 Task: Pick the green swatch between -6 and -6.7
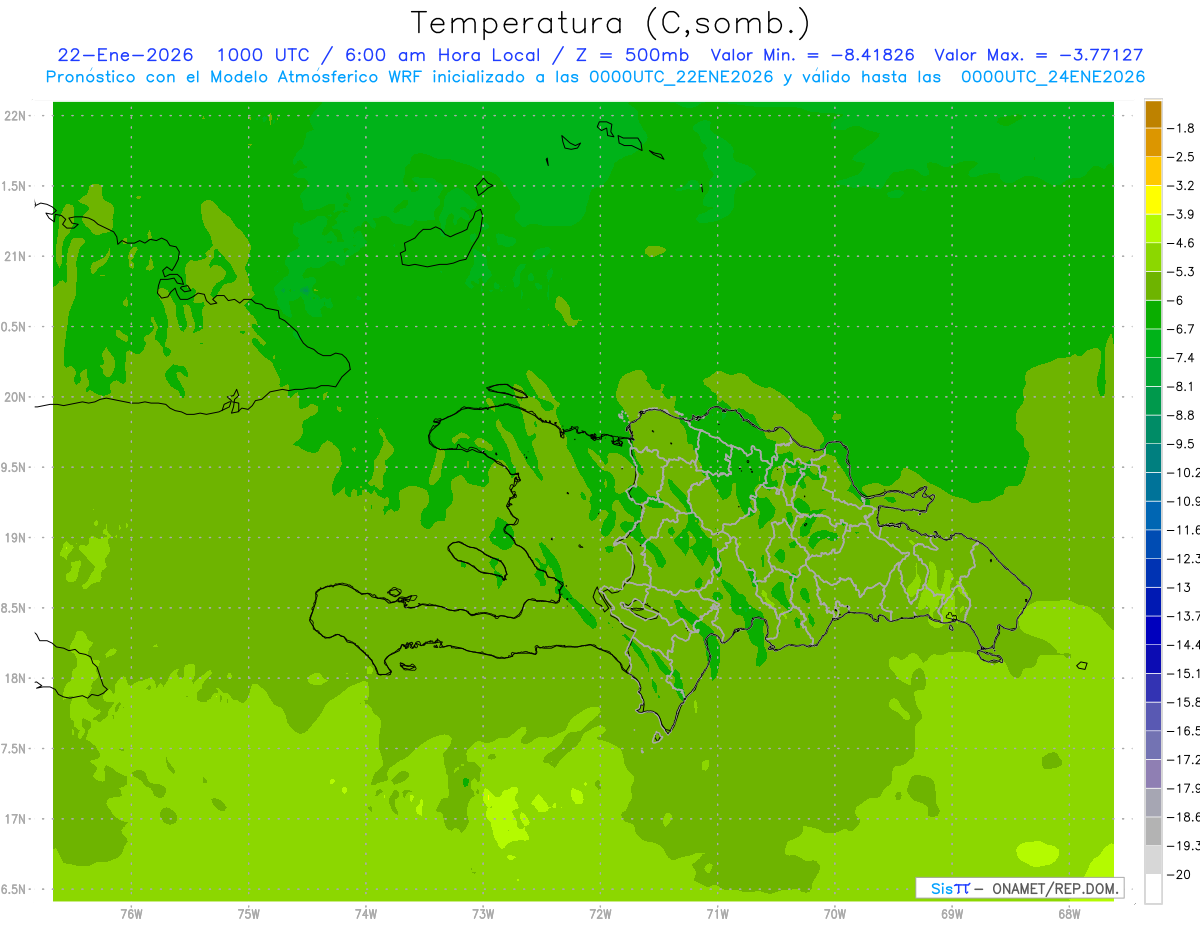(1153, 315)
